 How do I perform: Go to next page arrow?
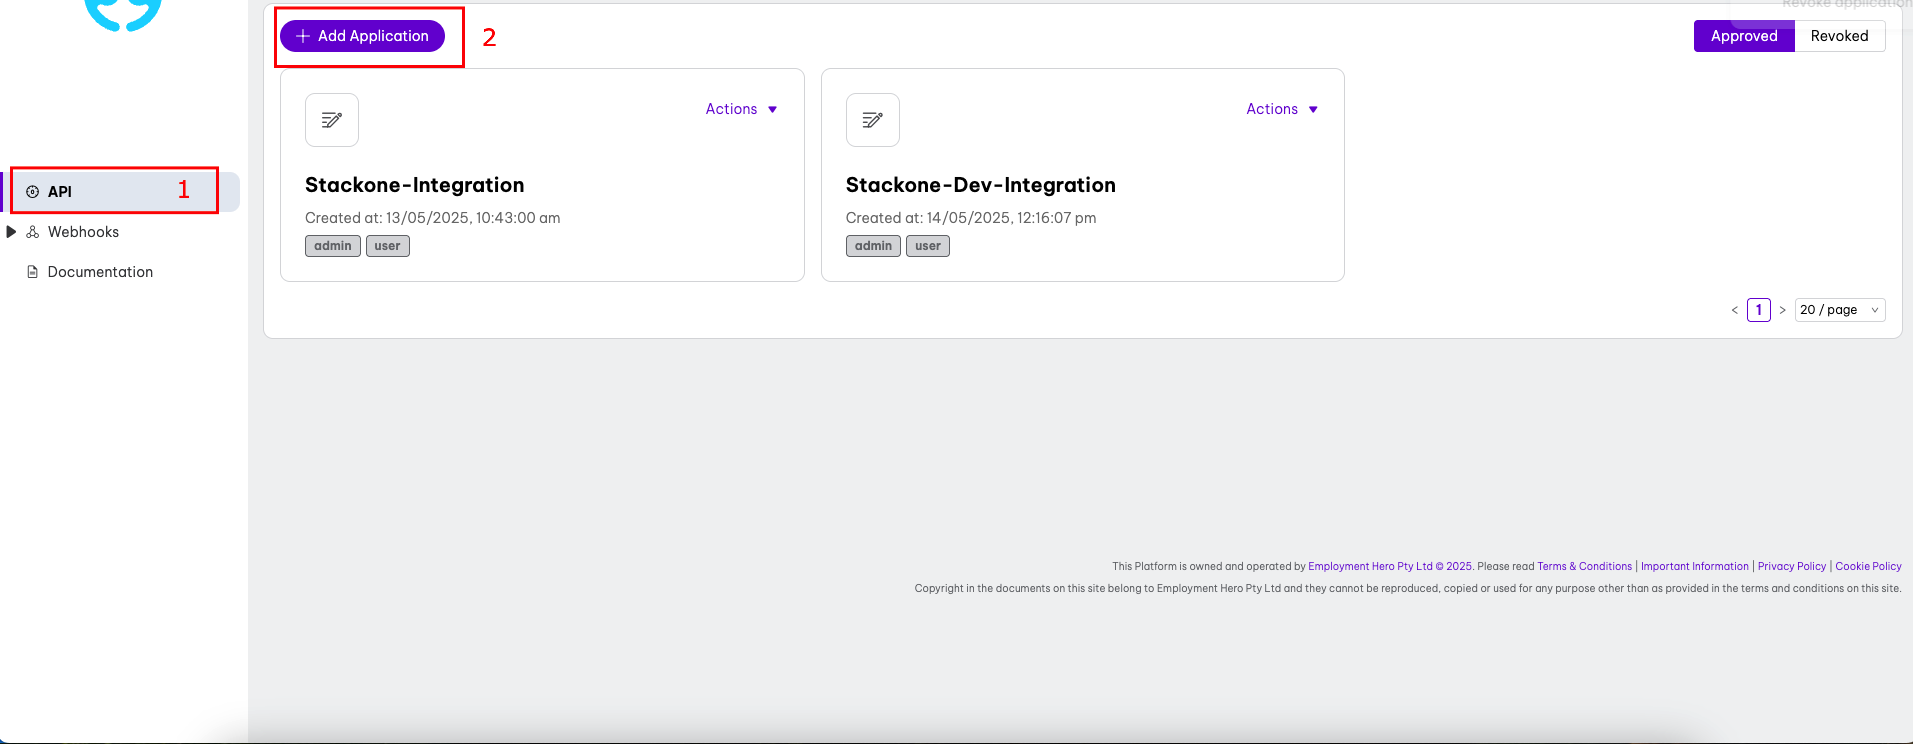[x=1782, y=310]
